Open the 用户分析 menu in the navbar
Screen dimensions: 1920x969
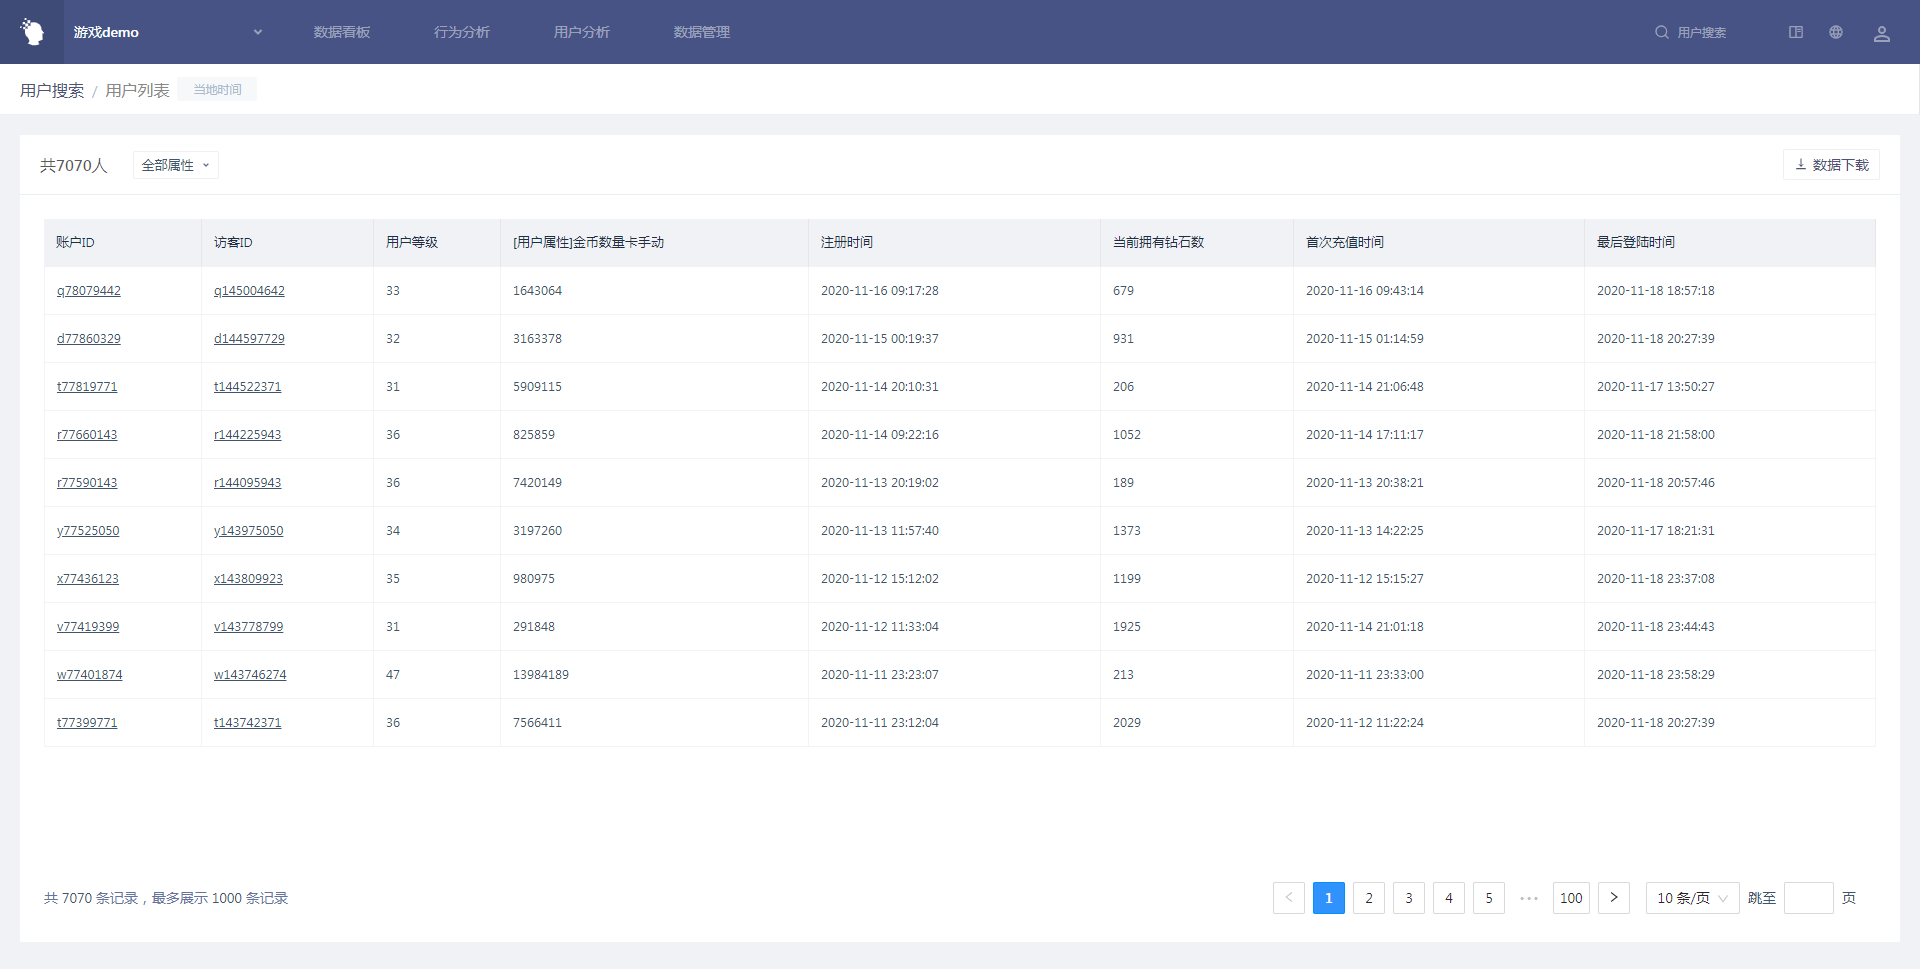[582, 32]
